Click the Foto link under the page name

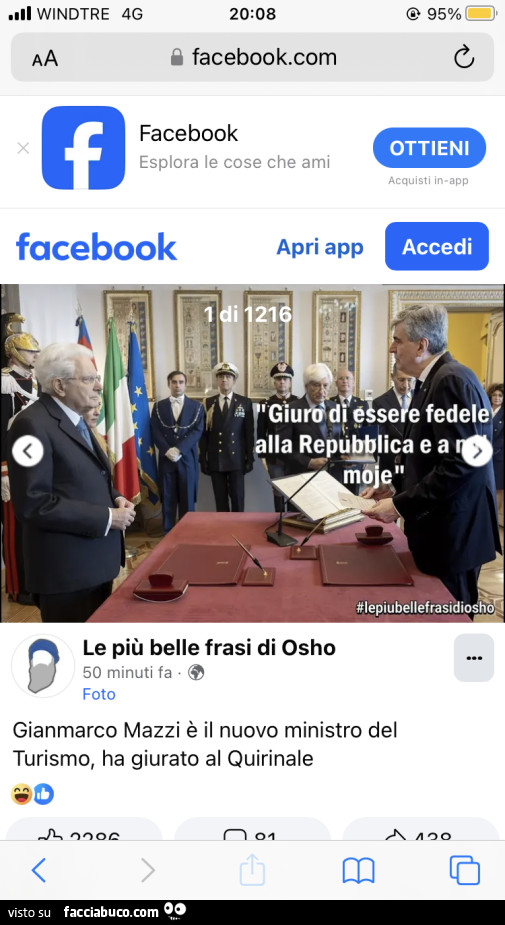pyautogui.click(x=99, y=694)
